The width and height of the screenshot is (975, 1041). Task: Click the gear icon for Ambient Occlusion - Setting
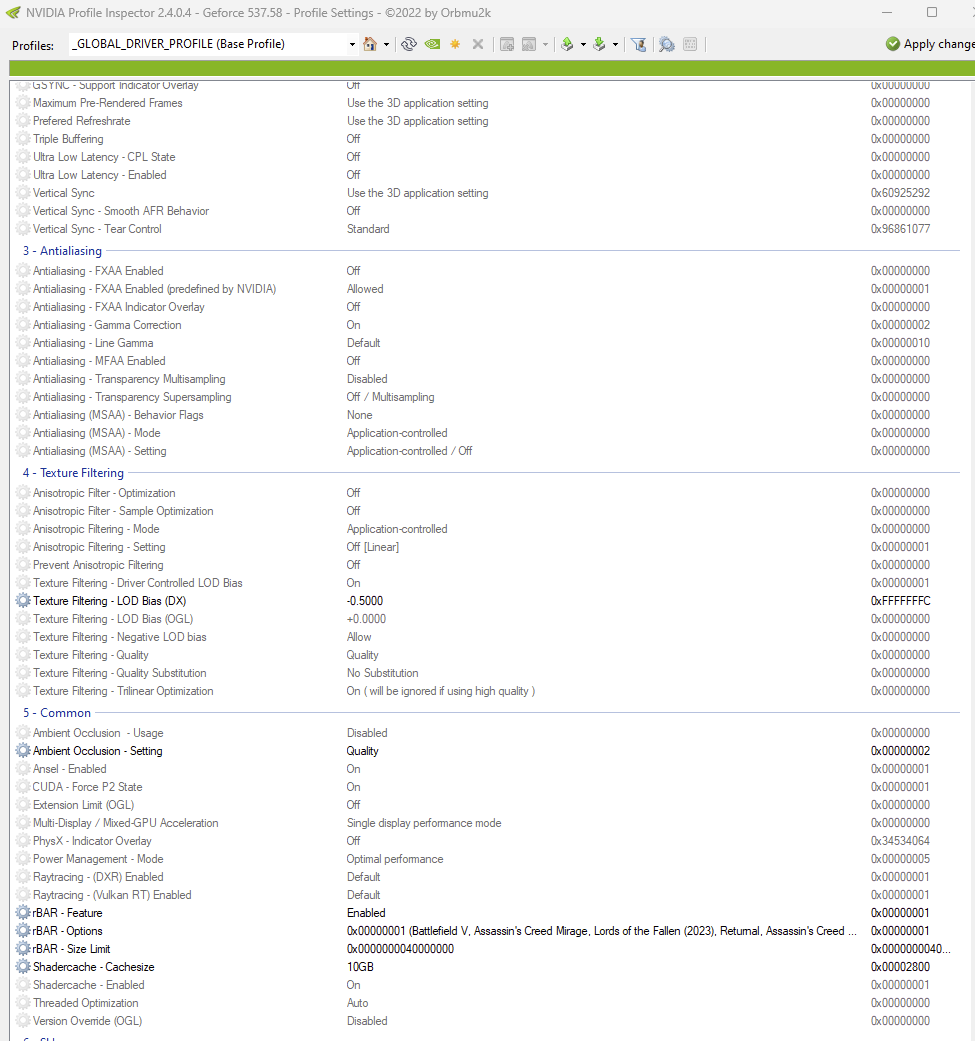tap(23, 751)
